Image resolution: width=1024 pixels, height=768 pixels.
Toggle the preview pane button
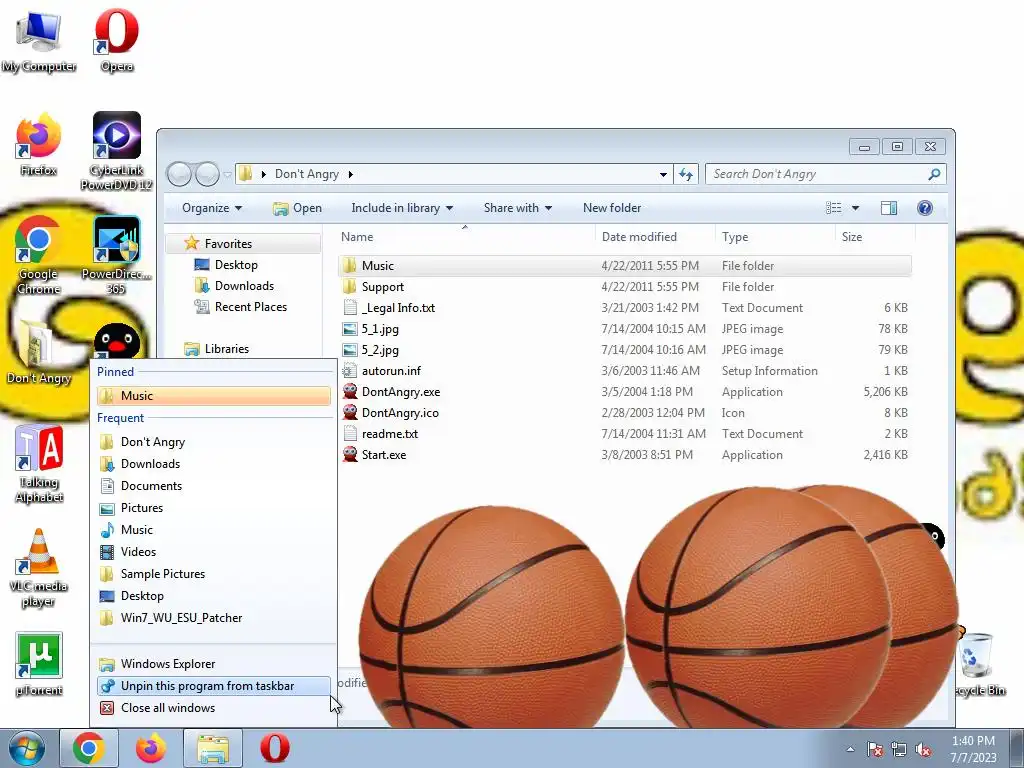tap(889, 208)
